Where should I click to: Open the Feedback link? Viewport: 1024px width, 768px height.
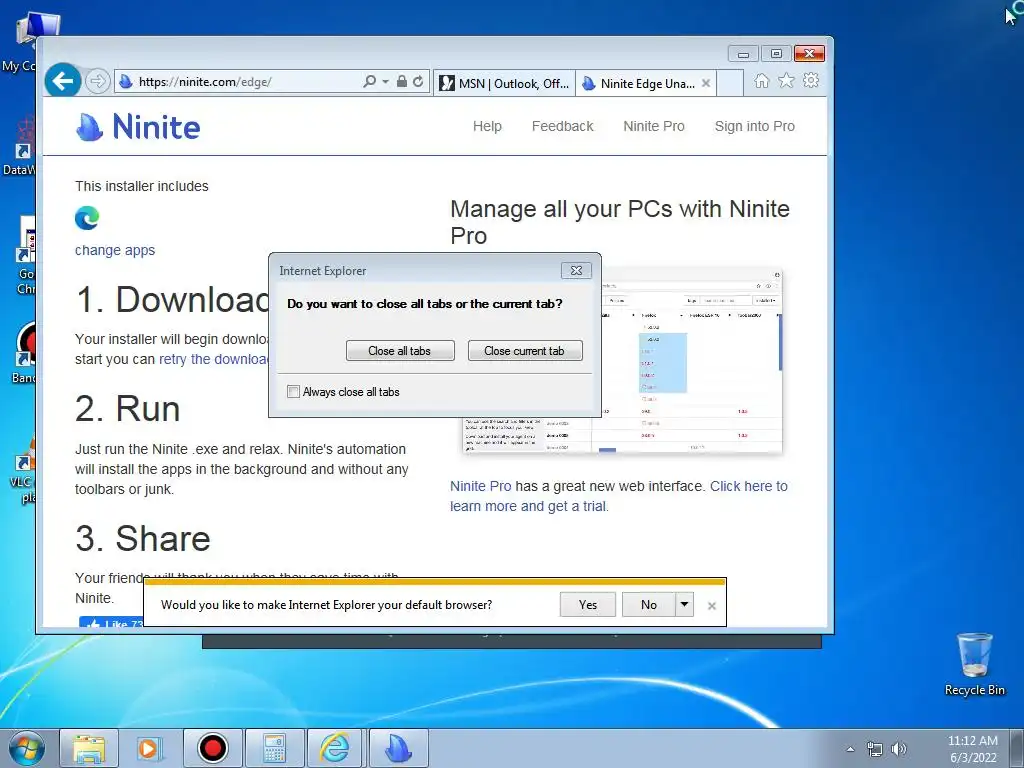click(562, 127)
